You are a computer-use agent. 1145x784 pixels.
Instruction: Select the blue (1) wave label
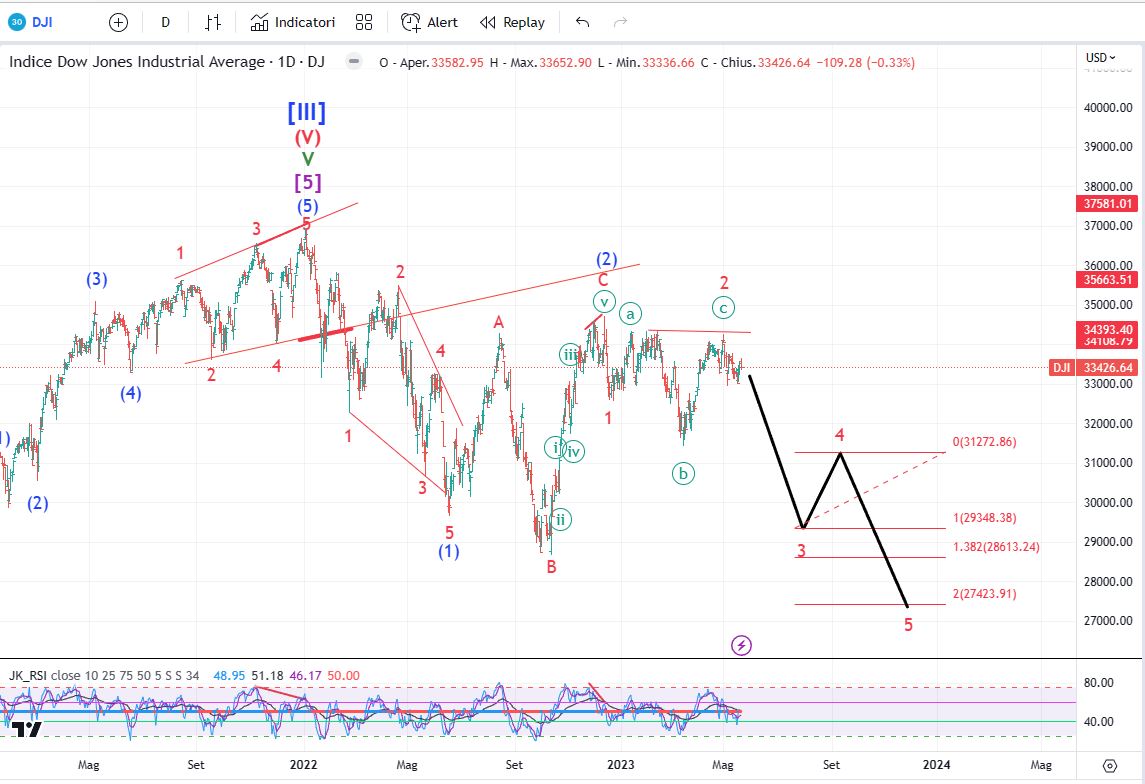tap(448, 551)
